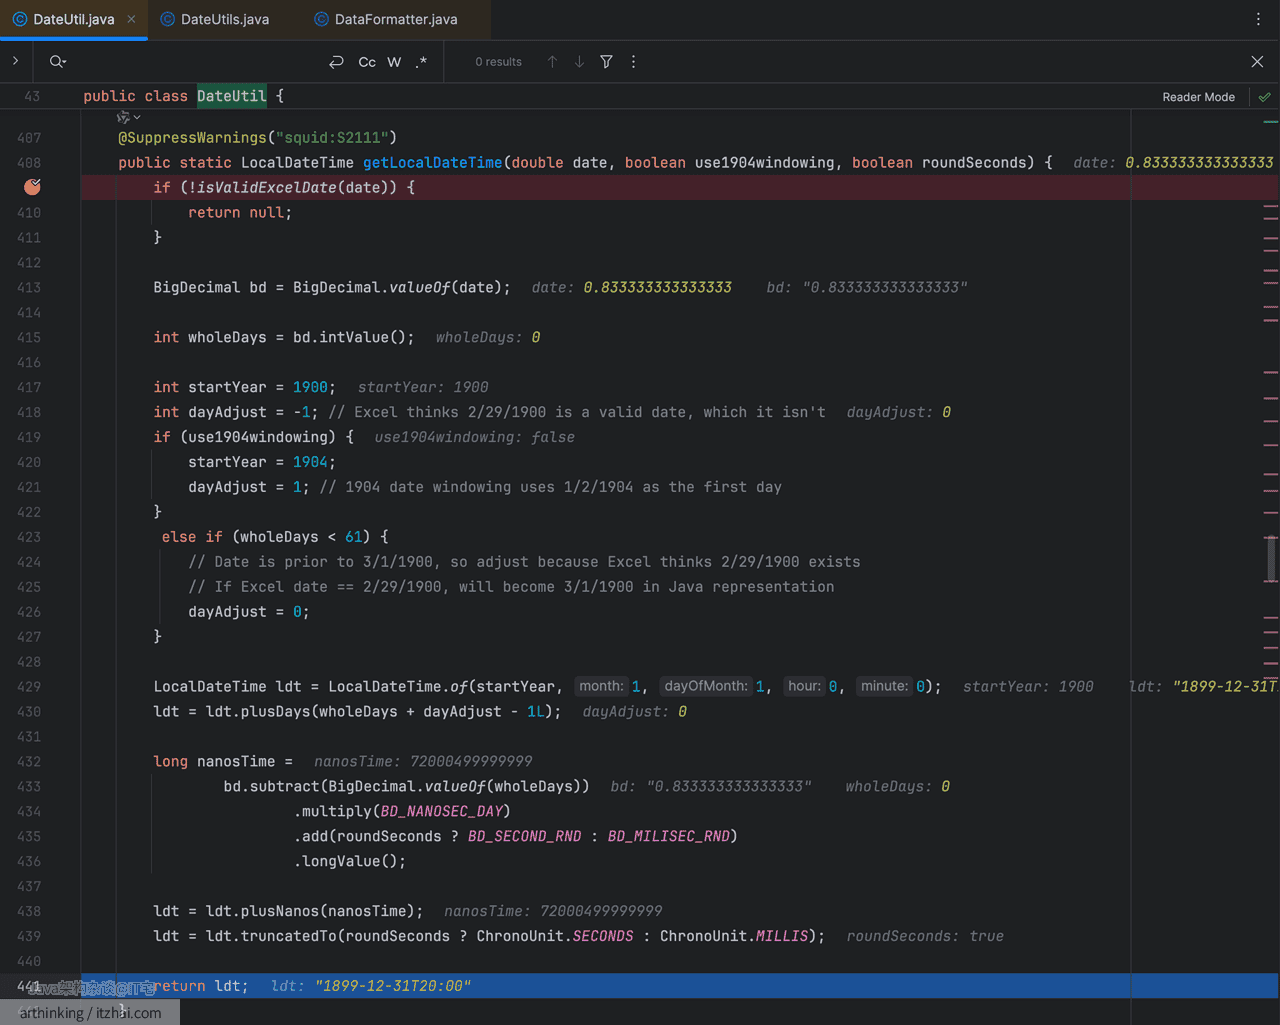The height and width of the screenshot is (1025, 1280).
Task: Expand the replace field chevron in search bar
Action: pos(15,61)
